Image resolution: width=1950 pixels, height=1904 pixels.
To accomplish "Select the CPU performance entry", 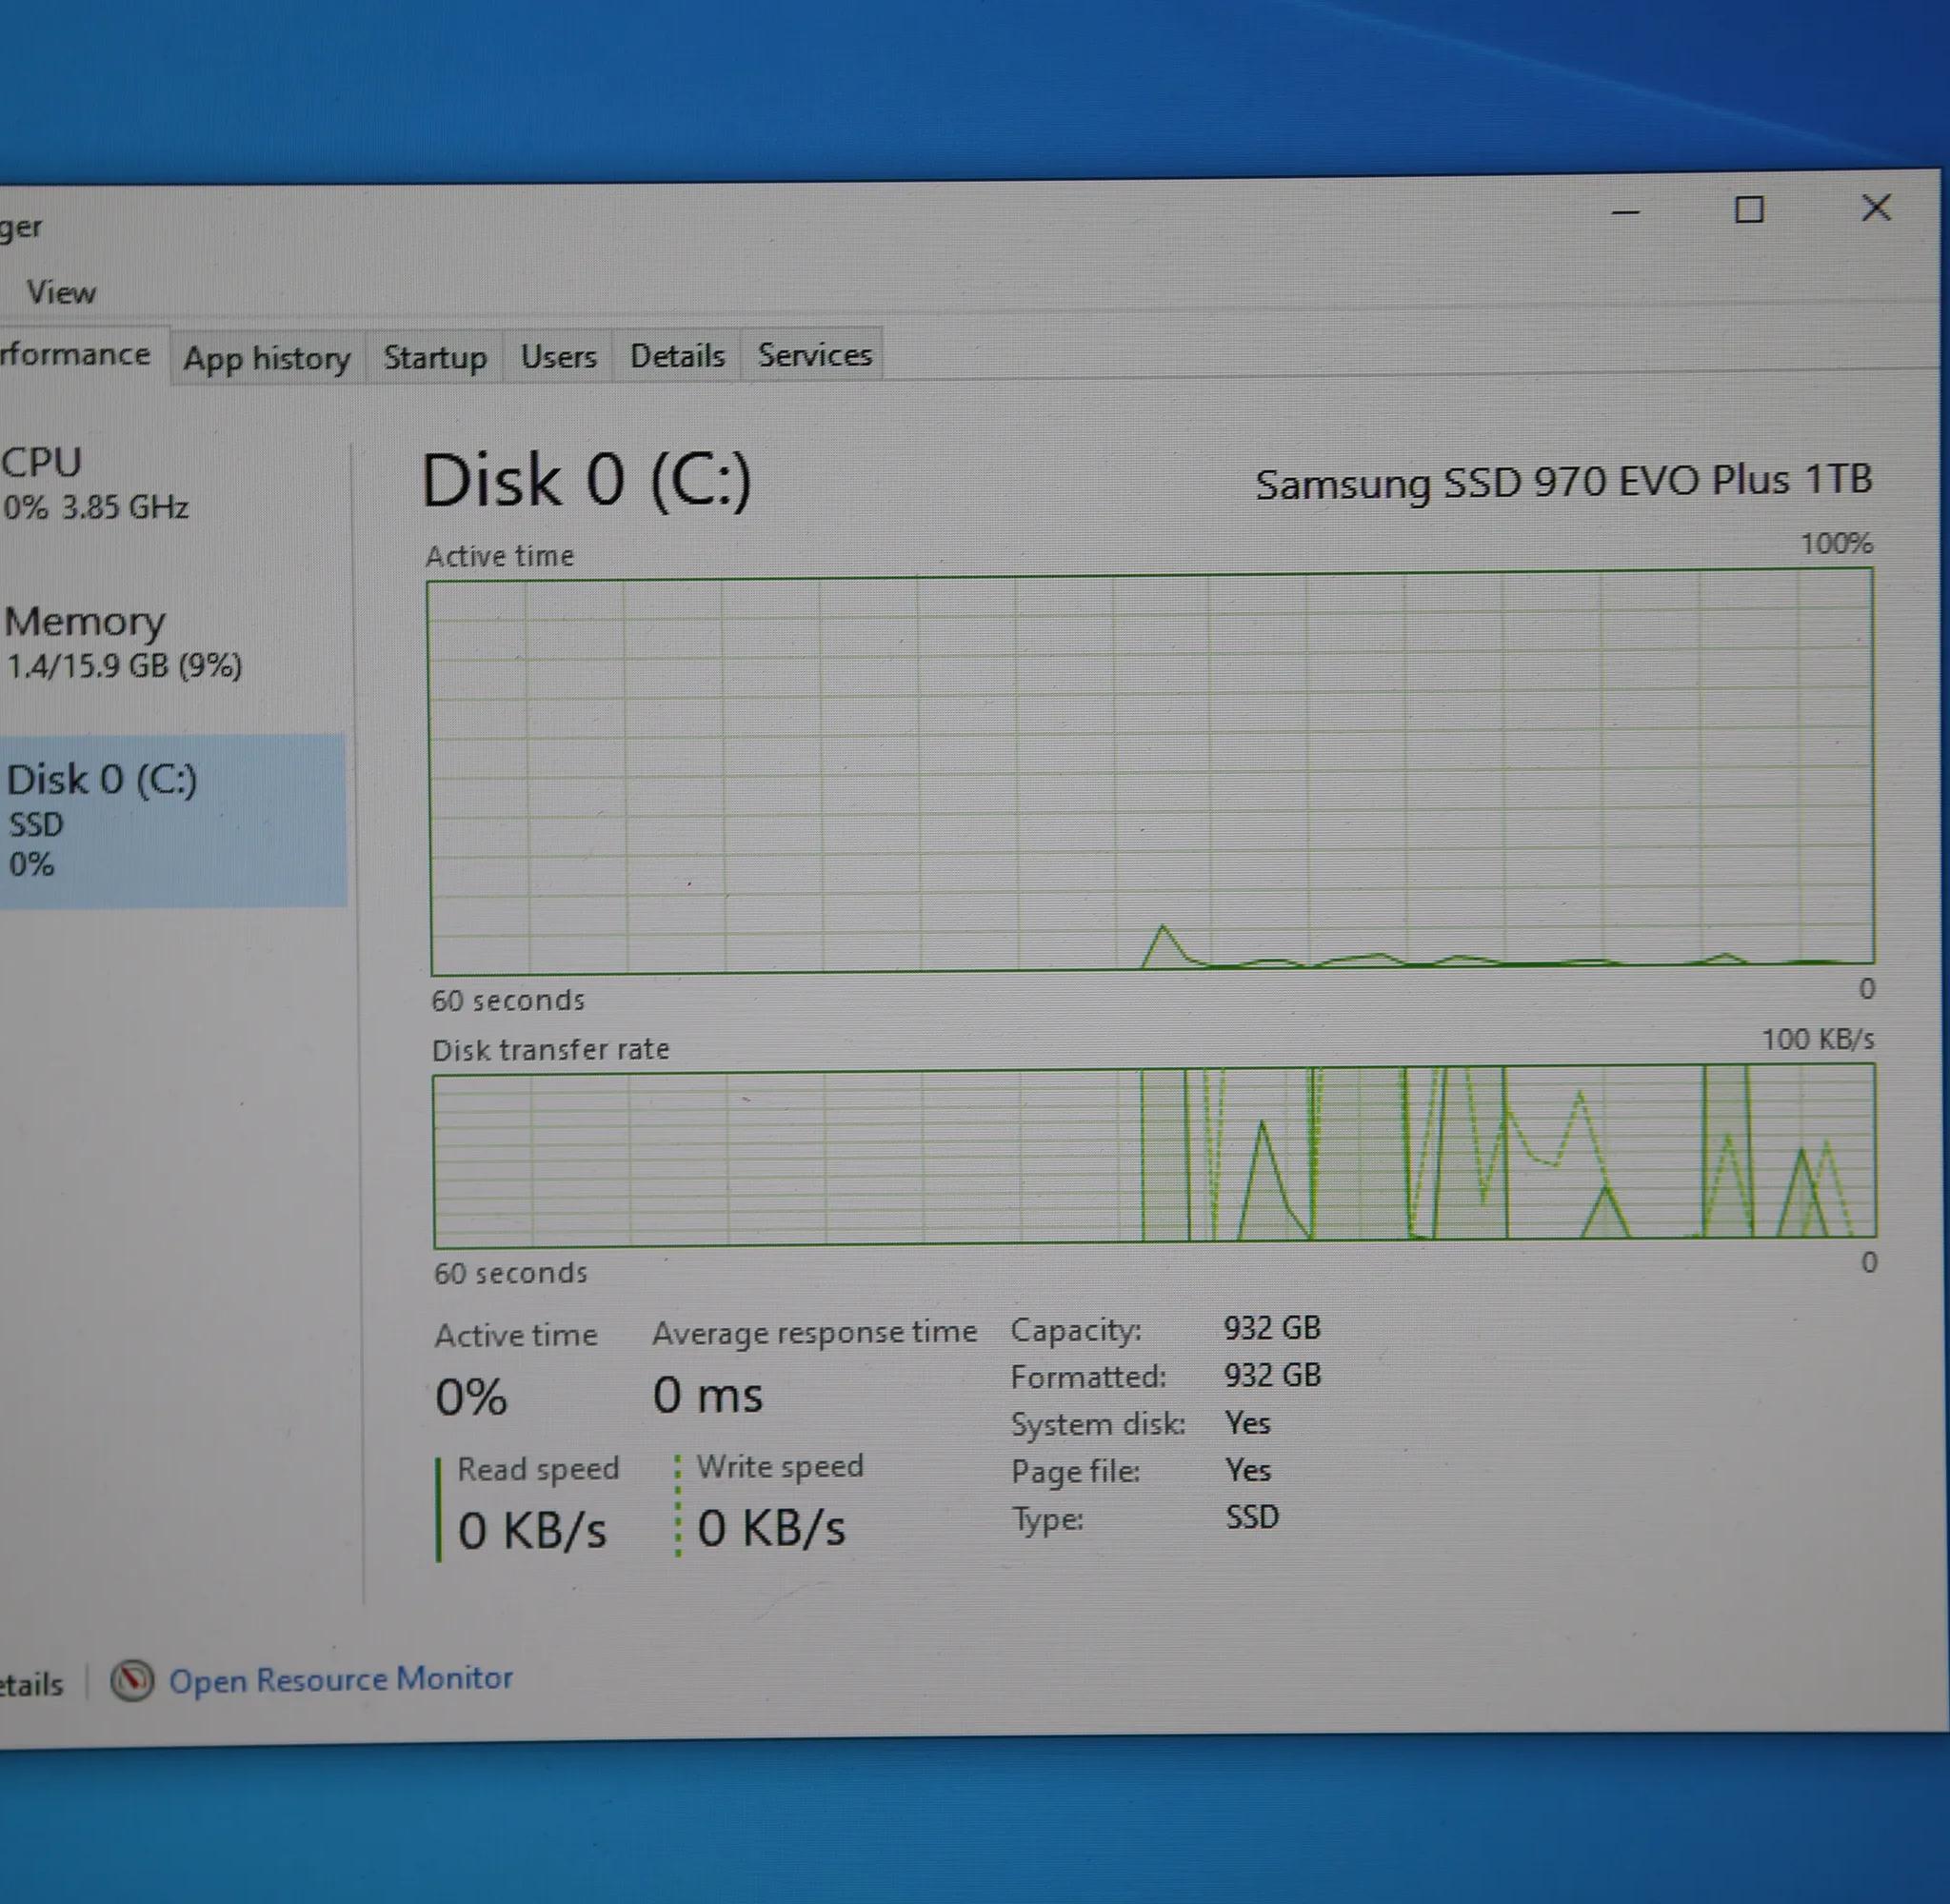I will point(172,484).
